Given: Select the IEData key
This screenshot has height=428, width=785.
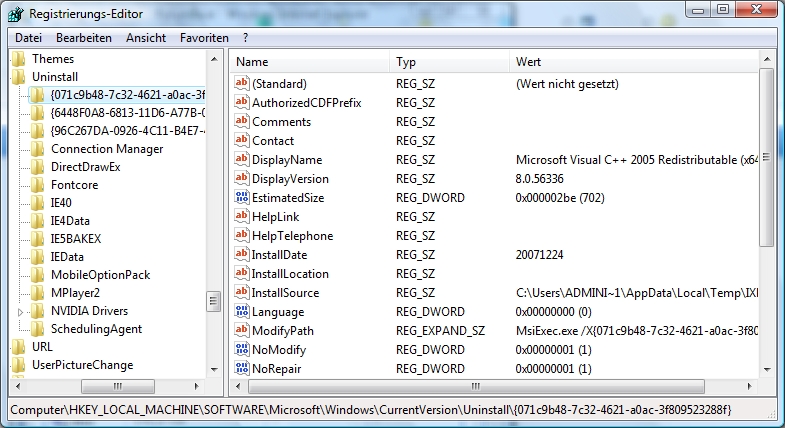Looking at the screenshot, I should coord(67,257).
